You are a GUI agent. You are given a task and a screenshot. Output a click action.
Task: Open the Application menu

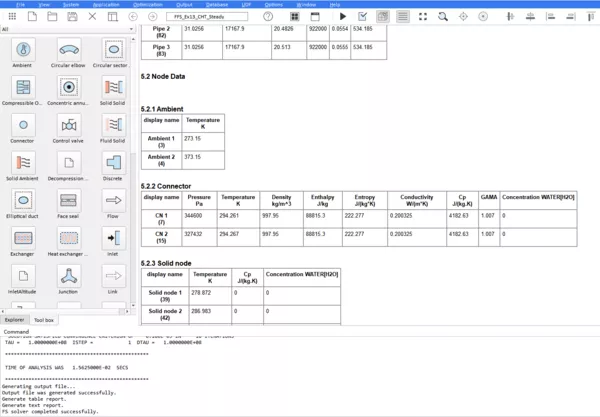coord(106,5)
